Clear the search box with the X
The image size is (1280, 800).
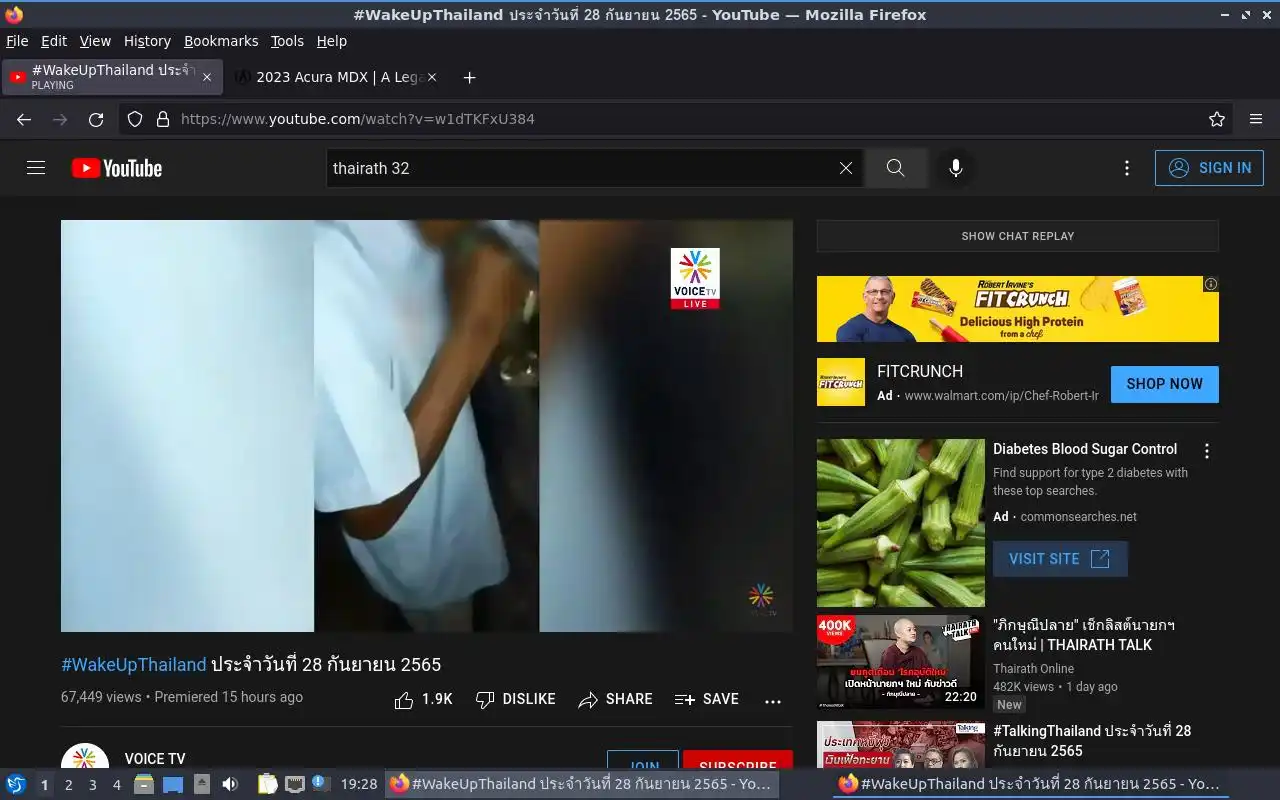[846, 168]
